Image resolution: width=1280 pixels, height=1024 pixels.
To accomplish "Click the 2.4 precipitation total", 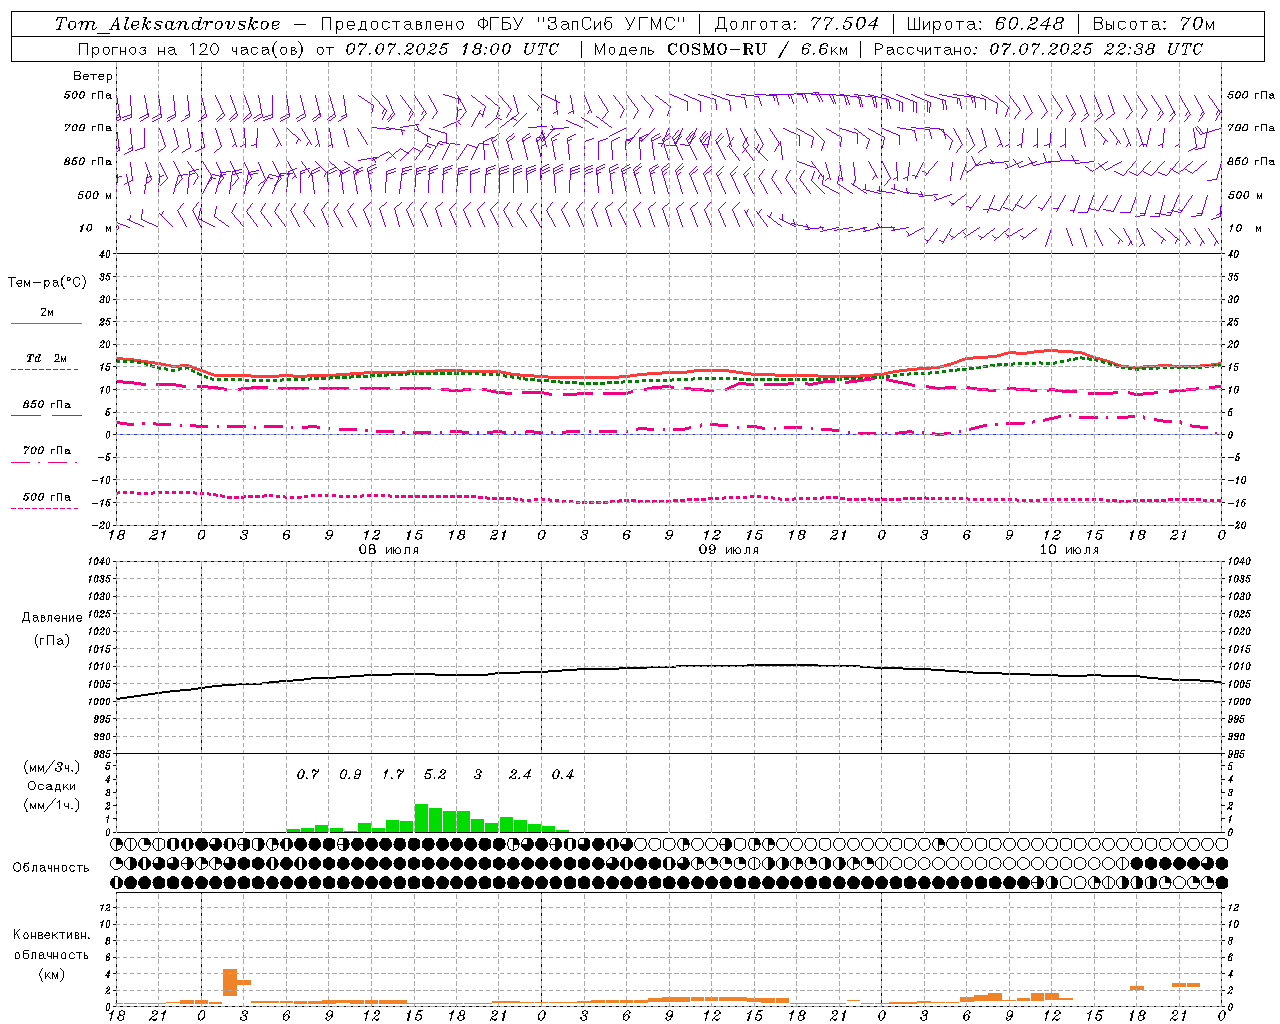I will pyautogui.click(x=520, y=774).
